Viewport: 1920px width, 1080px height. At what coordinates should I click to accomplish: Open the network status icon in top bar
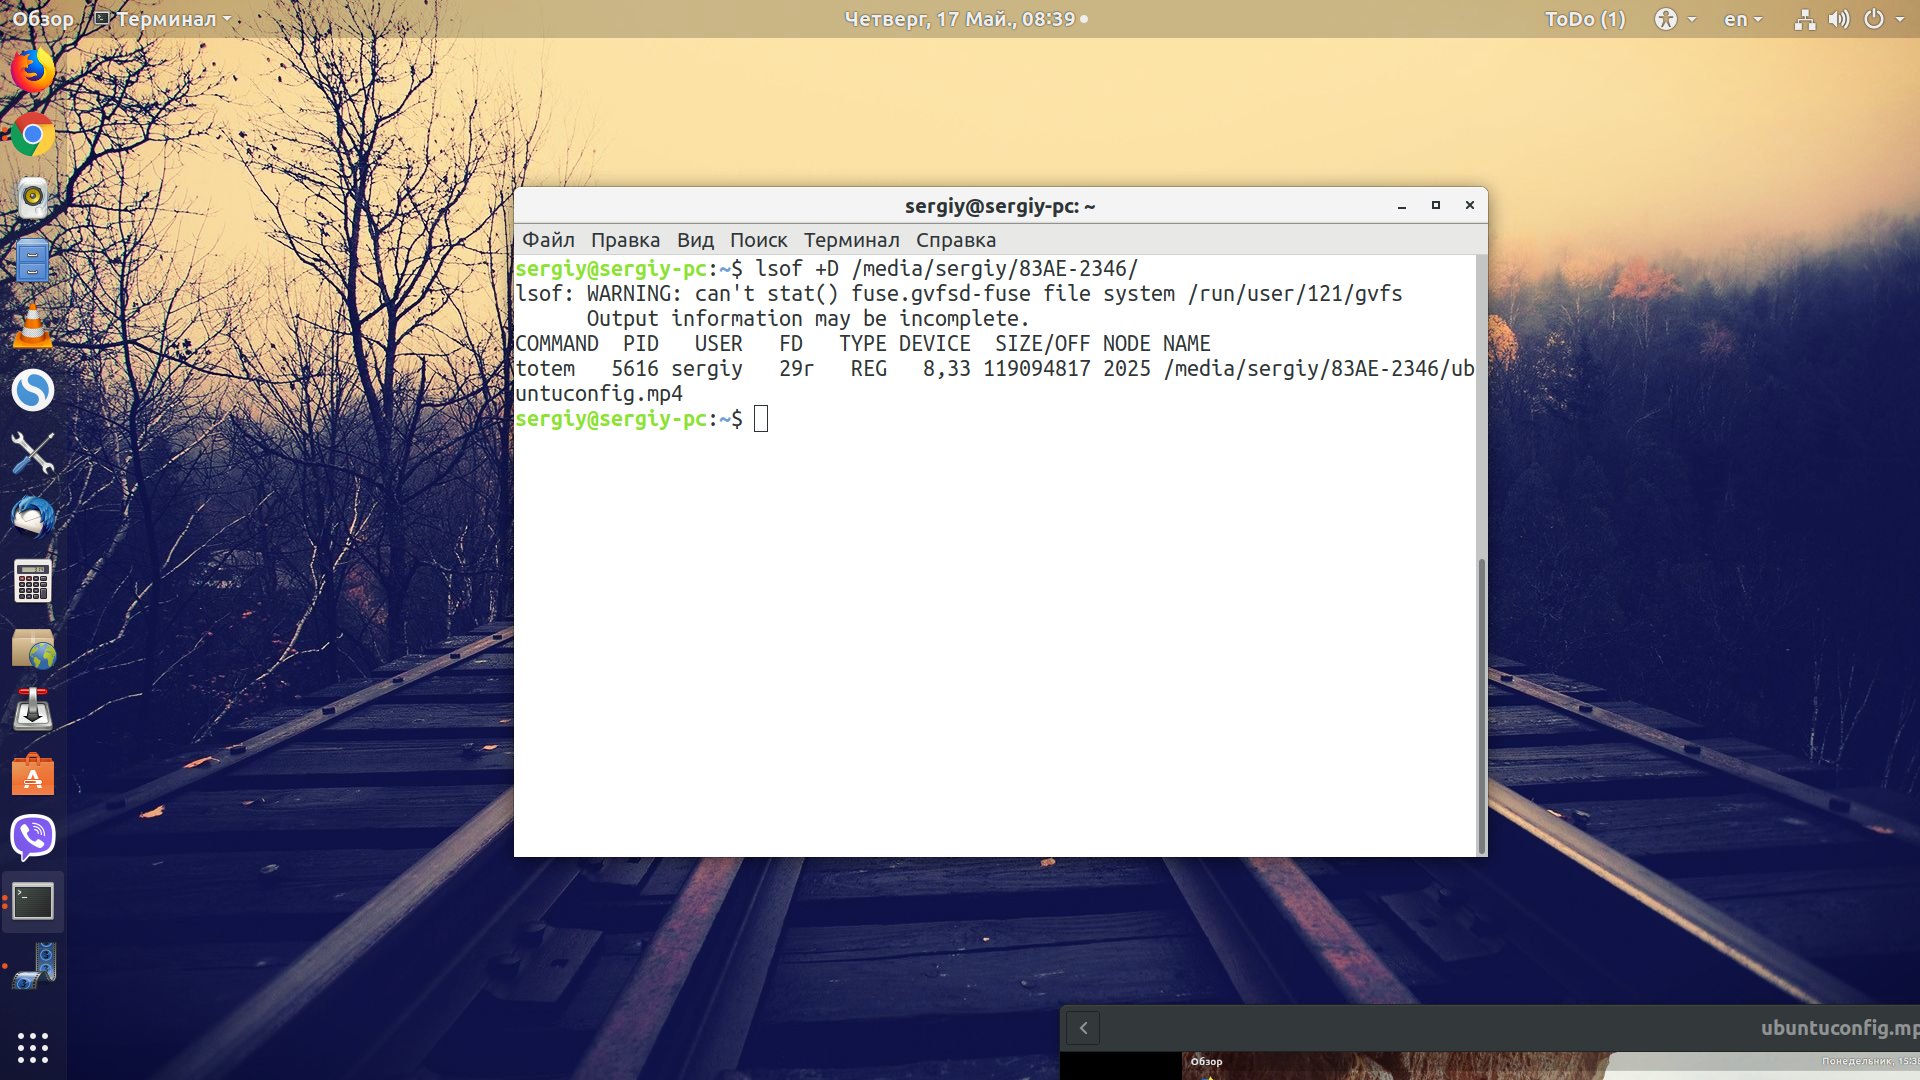[1804, 19]
